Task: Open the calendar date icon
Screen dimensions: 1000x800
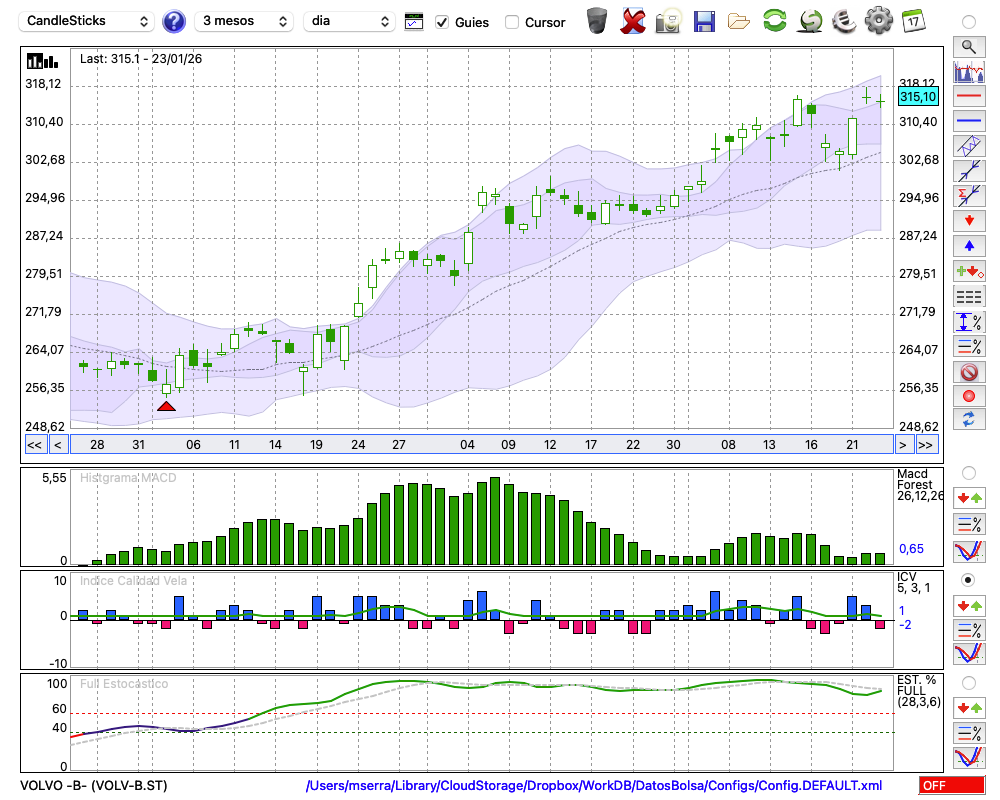Action: pos(912,20)
